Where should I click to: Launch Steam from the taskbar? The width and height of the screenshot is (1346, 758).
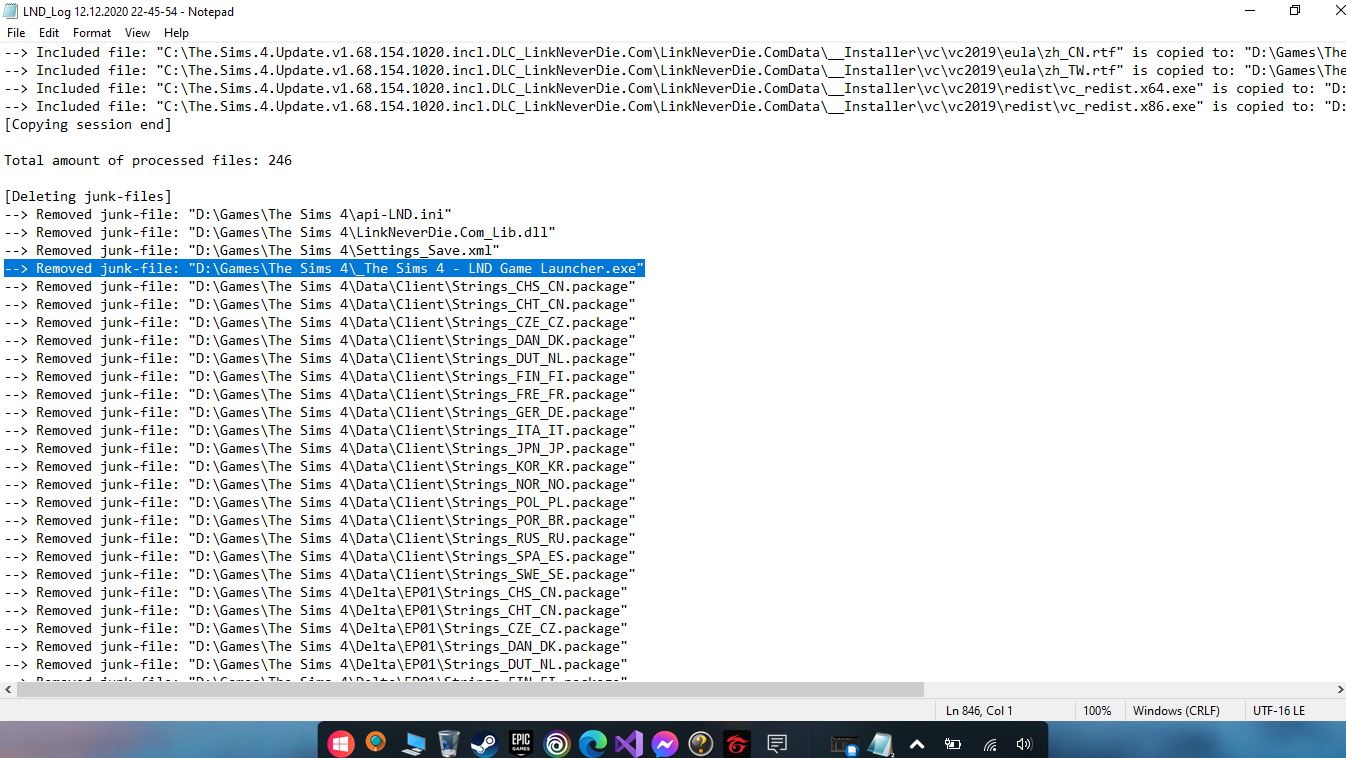484,744
